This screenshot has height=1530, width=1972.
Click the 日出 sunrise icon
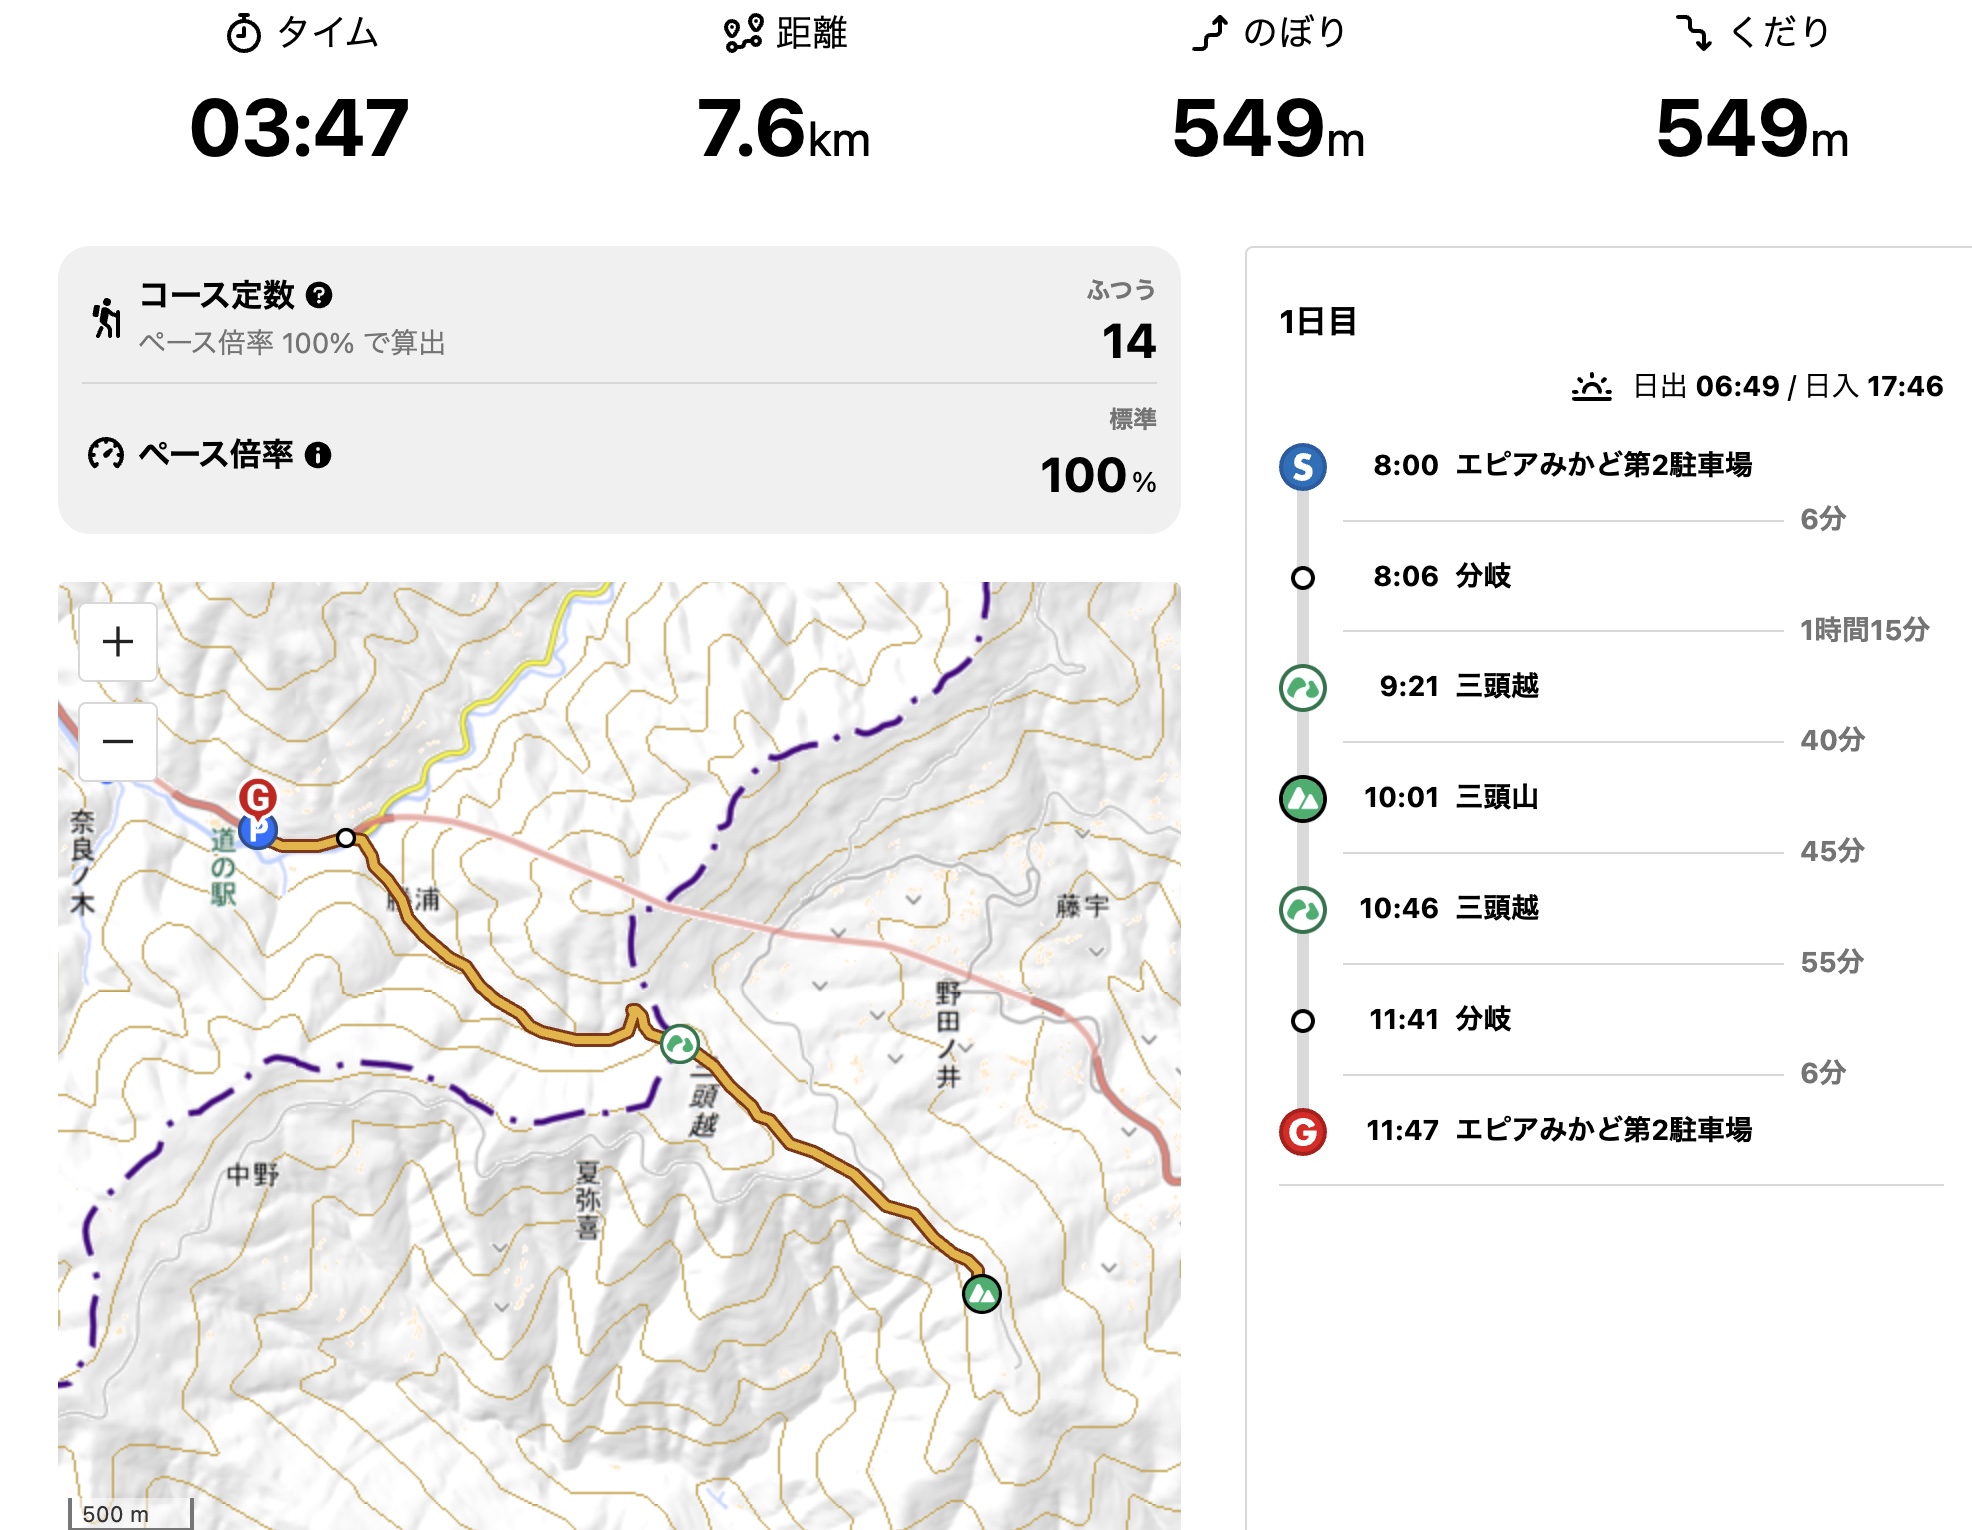click(x=1591, y=386)
